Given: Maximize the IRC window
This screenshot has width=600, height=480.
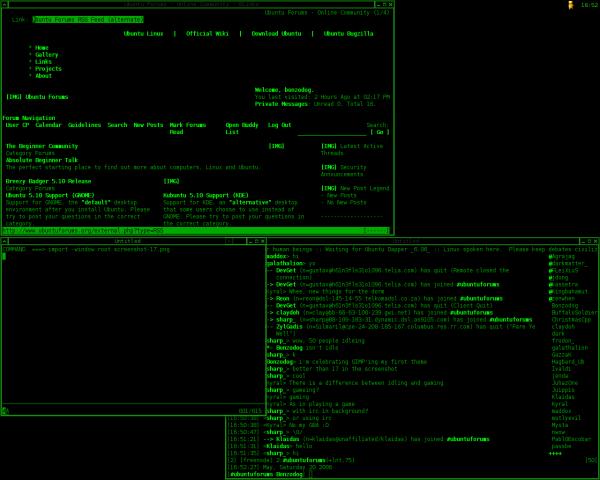Looking at the screenshot, I should [589, 241].
